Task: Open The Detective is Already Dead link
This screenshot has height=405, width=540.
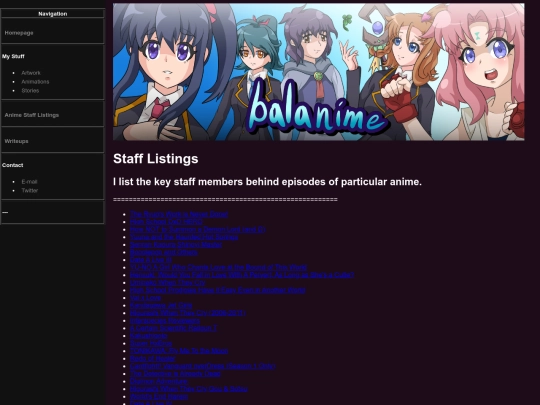Action: tap(175, 373)
